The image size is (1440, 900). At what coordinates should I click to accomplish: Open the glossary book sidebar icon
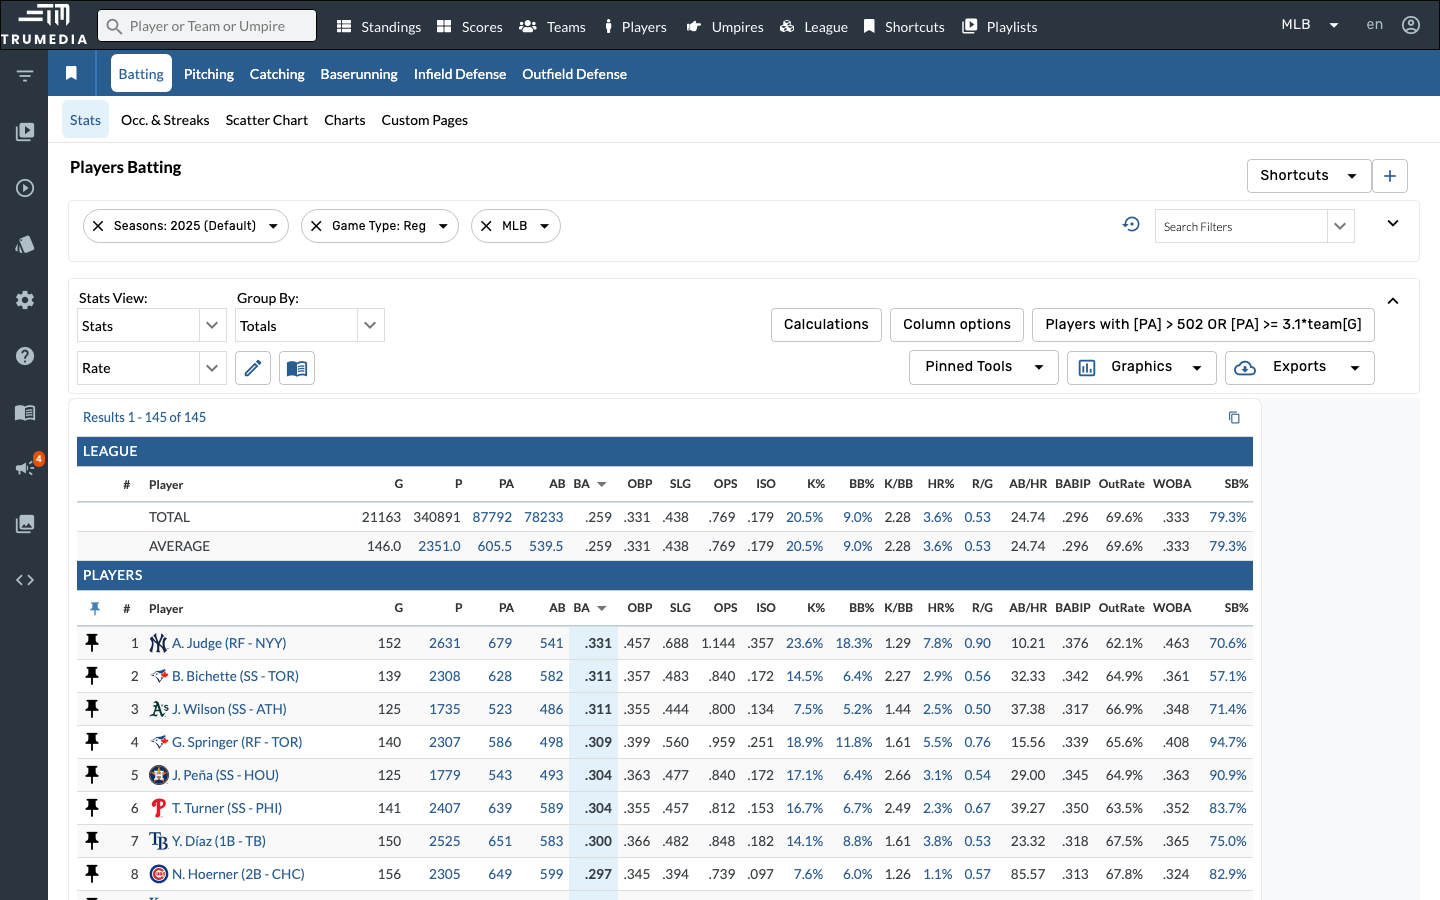pyautogui.click(x=25, y=412)
